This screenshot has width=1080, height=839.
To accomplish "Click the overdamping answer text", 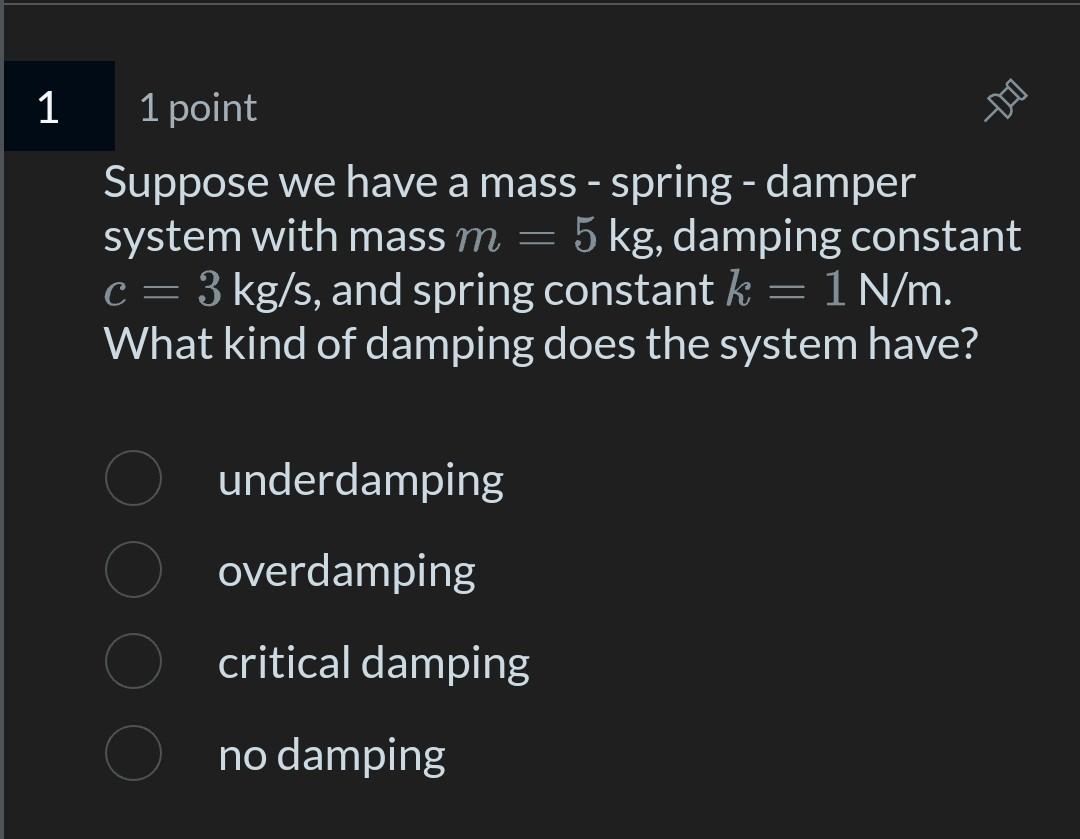I will click(347, 571).
